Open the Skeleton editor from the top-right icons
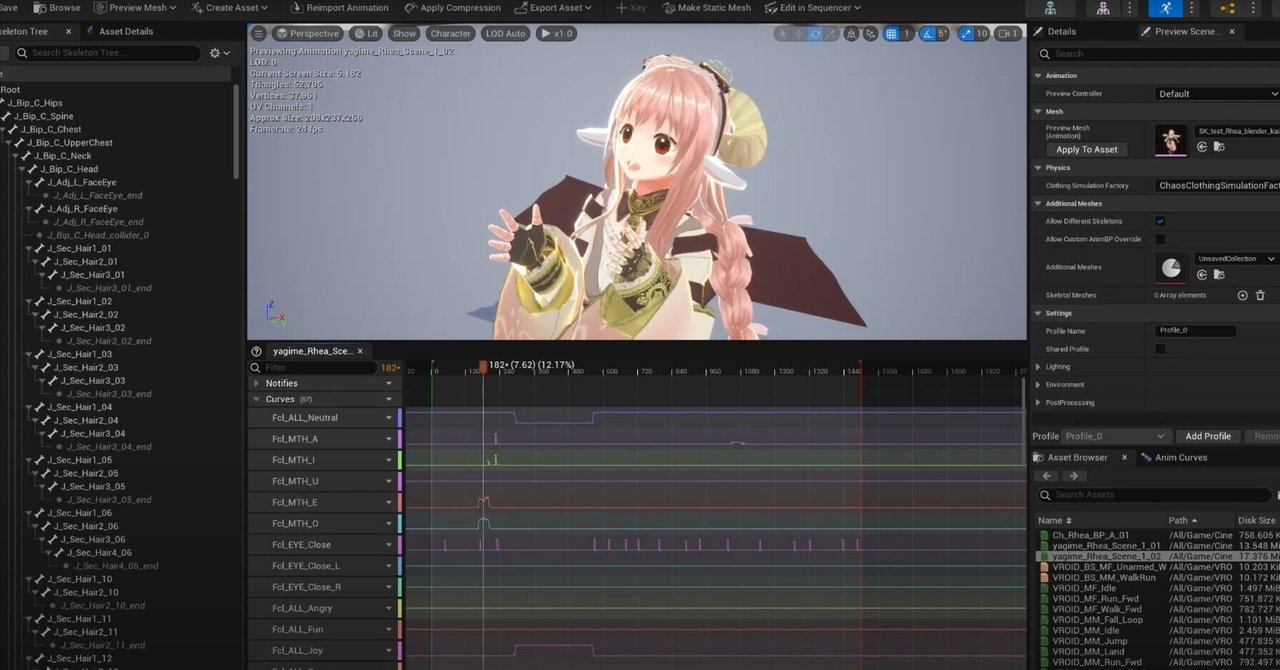 (x=1051, y=8)
